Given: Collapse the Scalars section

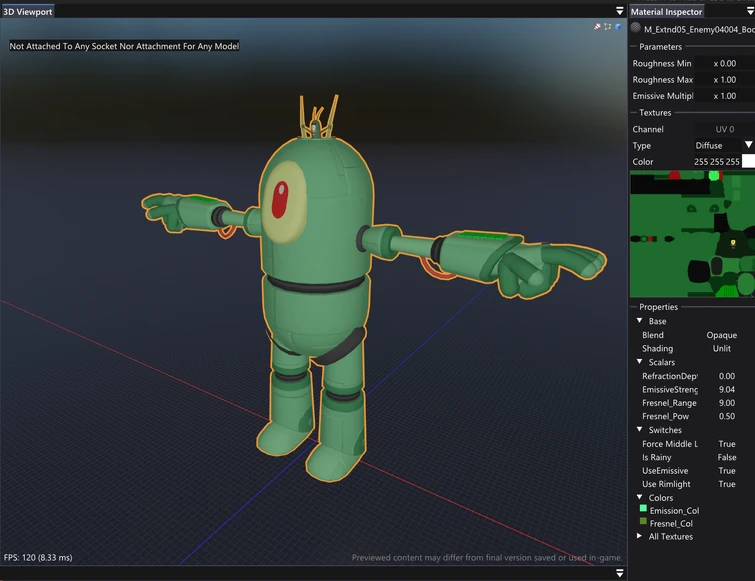Looking at the screenshot, I should 640,362.
